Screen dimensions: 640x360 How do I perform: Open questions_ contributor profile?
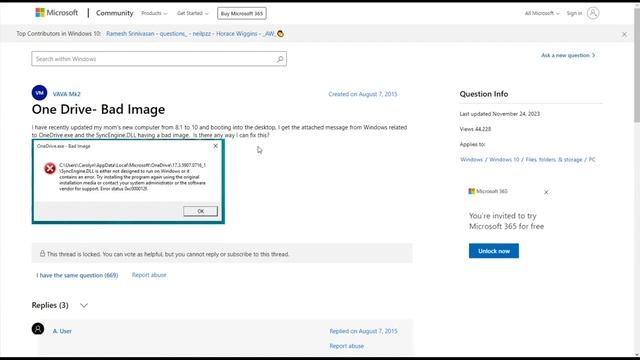coord(173,33)
